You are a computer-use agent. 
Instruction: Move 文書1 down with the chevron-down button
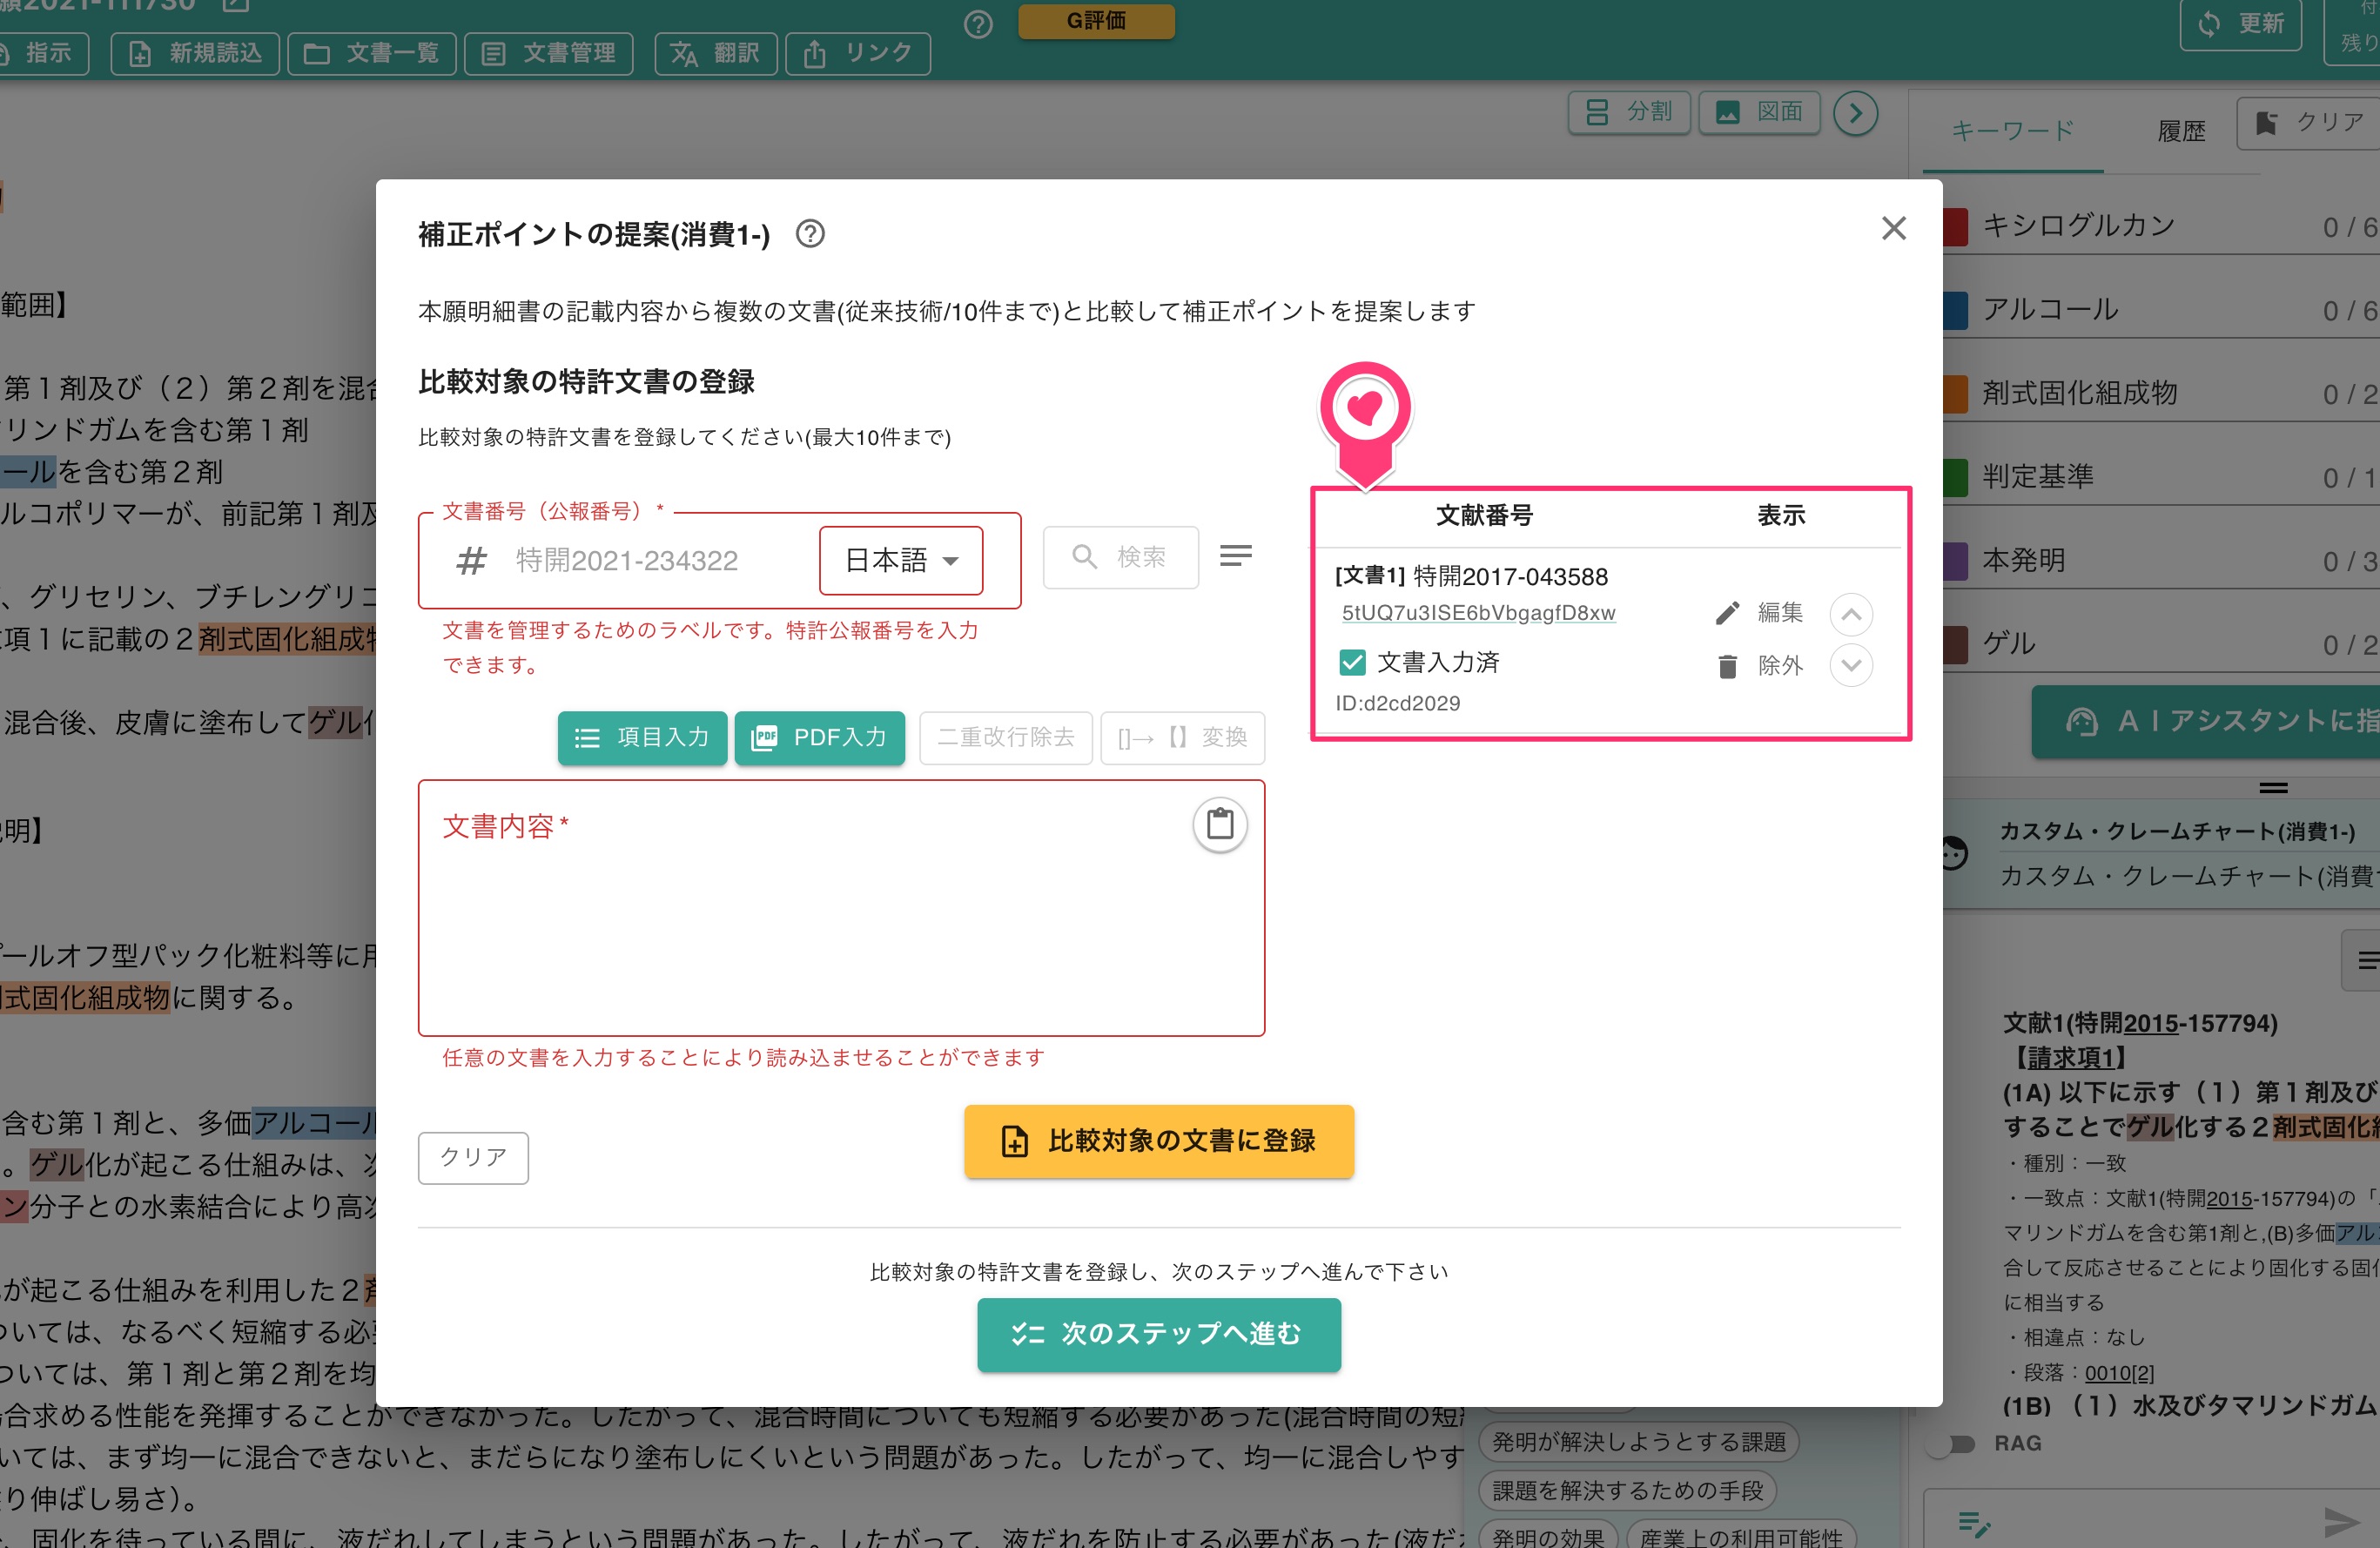pyautogui.click(x=1851, y=665)
